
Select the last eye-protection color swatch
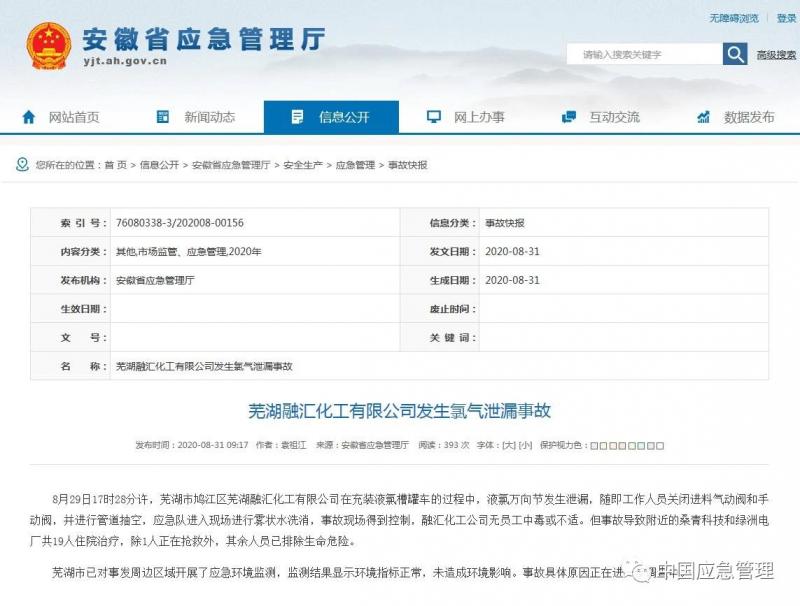pos(660,446)
